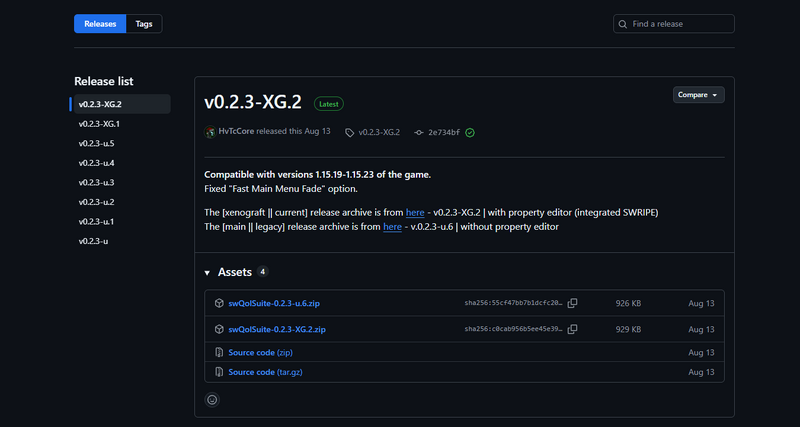Screen dimensions: 800x427
Task: Click file icon for Source code (zip)
Action: [219, 353]
